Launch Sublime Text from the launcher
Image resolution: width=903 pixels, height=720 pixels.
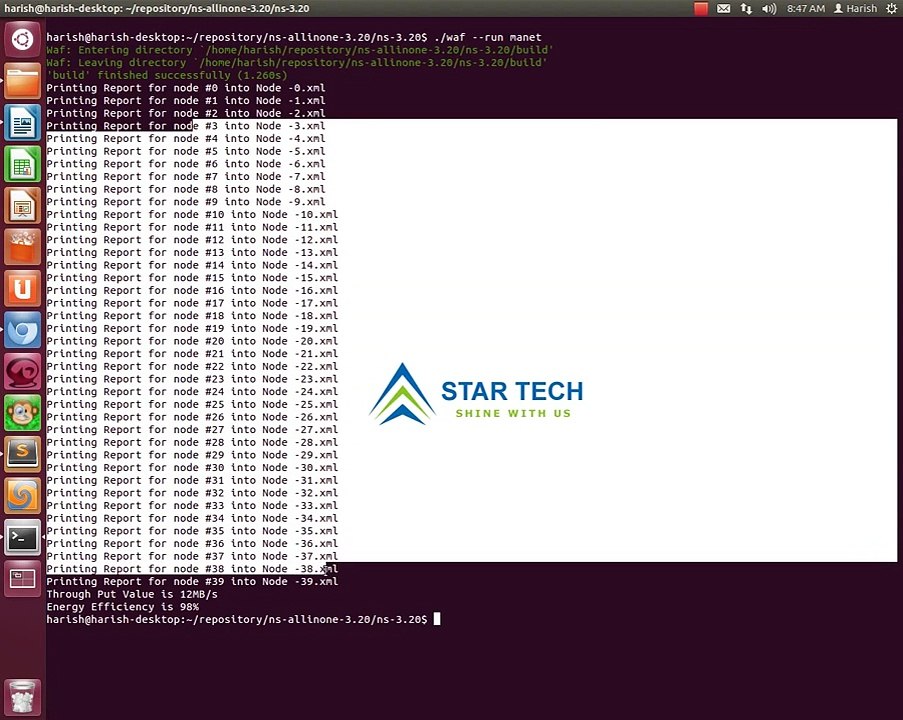tap(22, 454)
